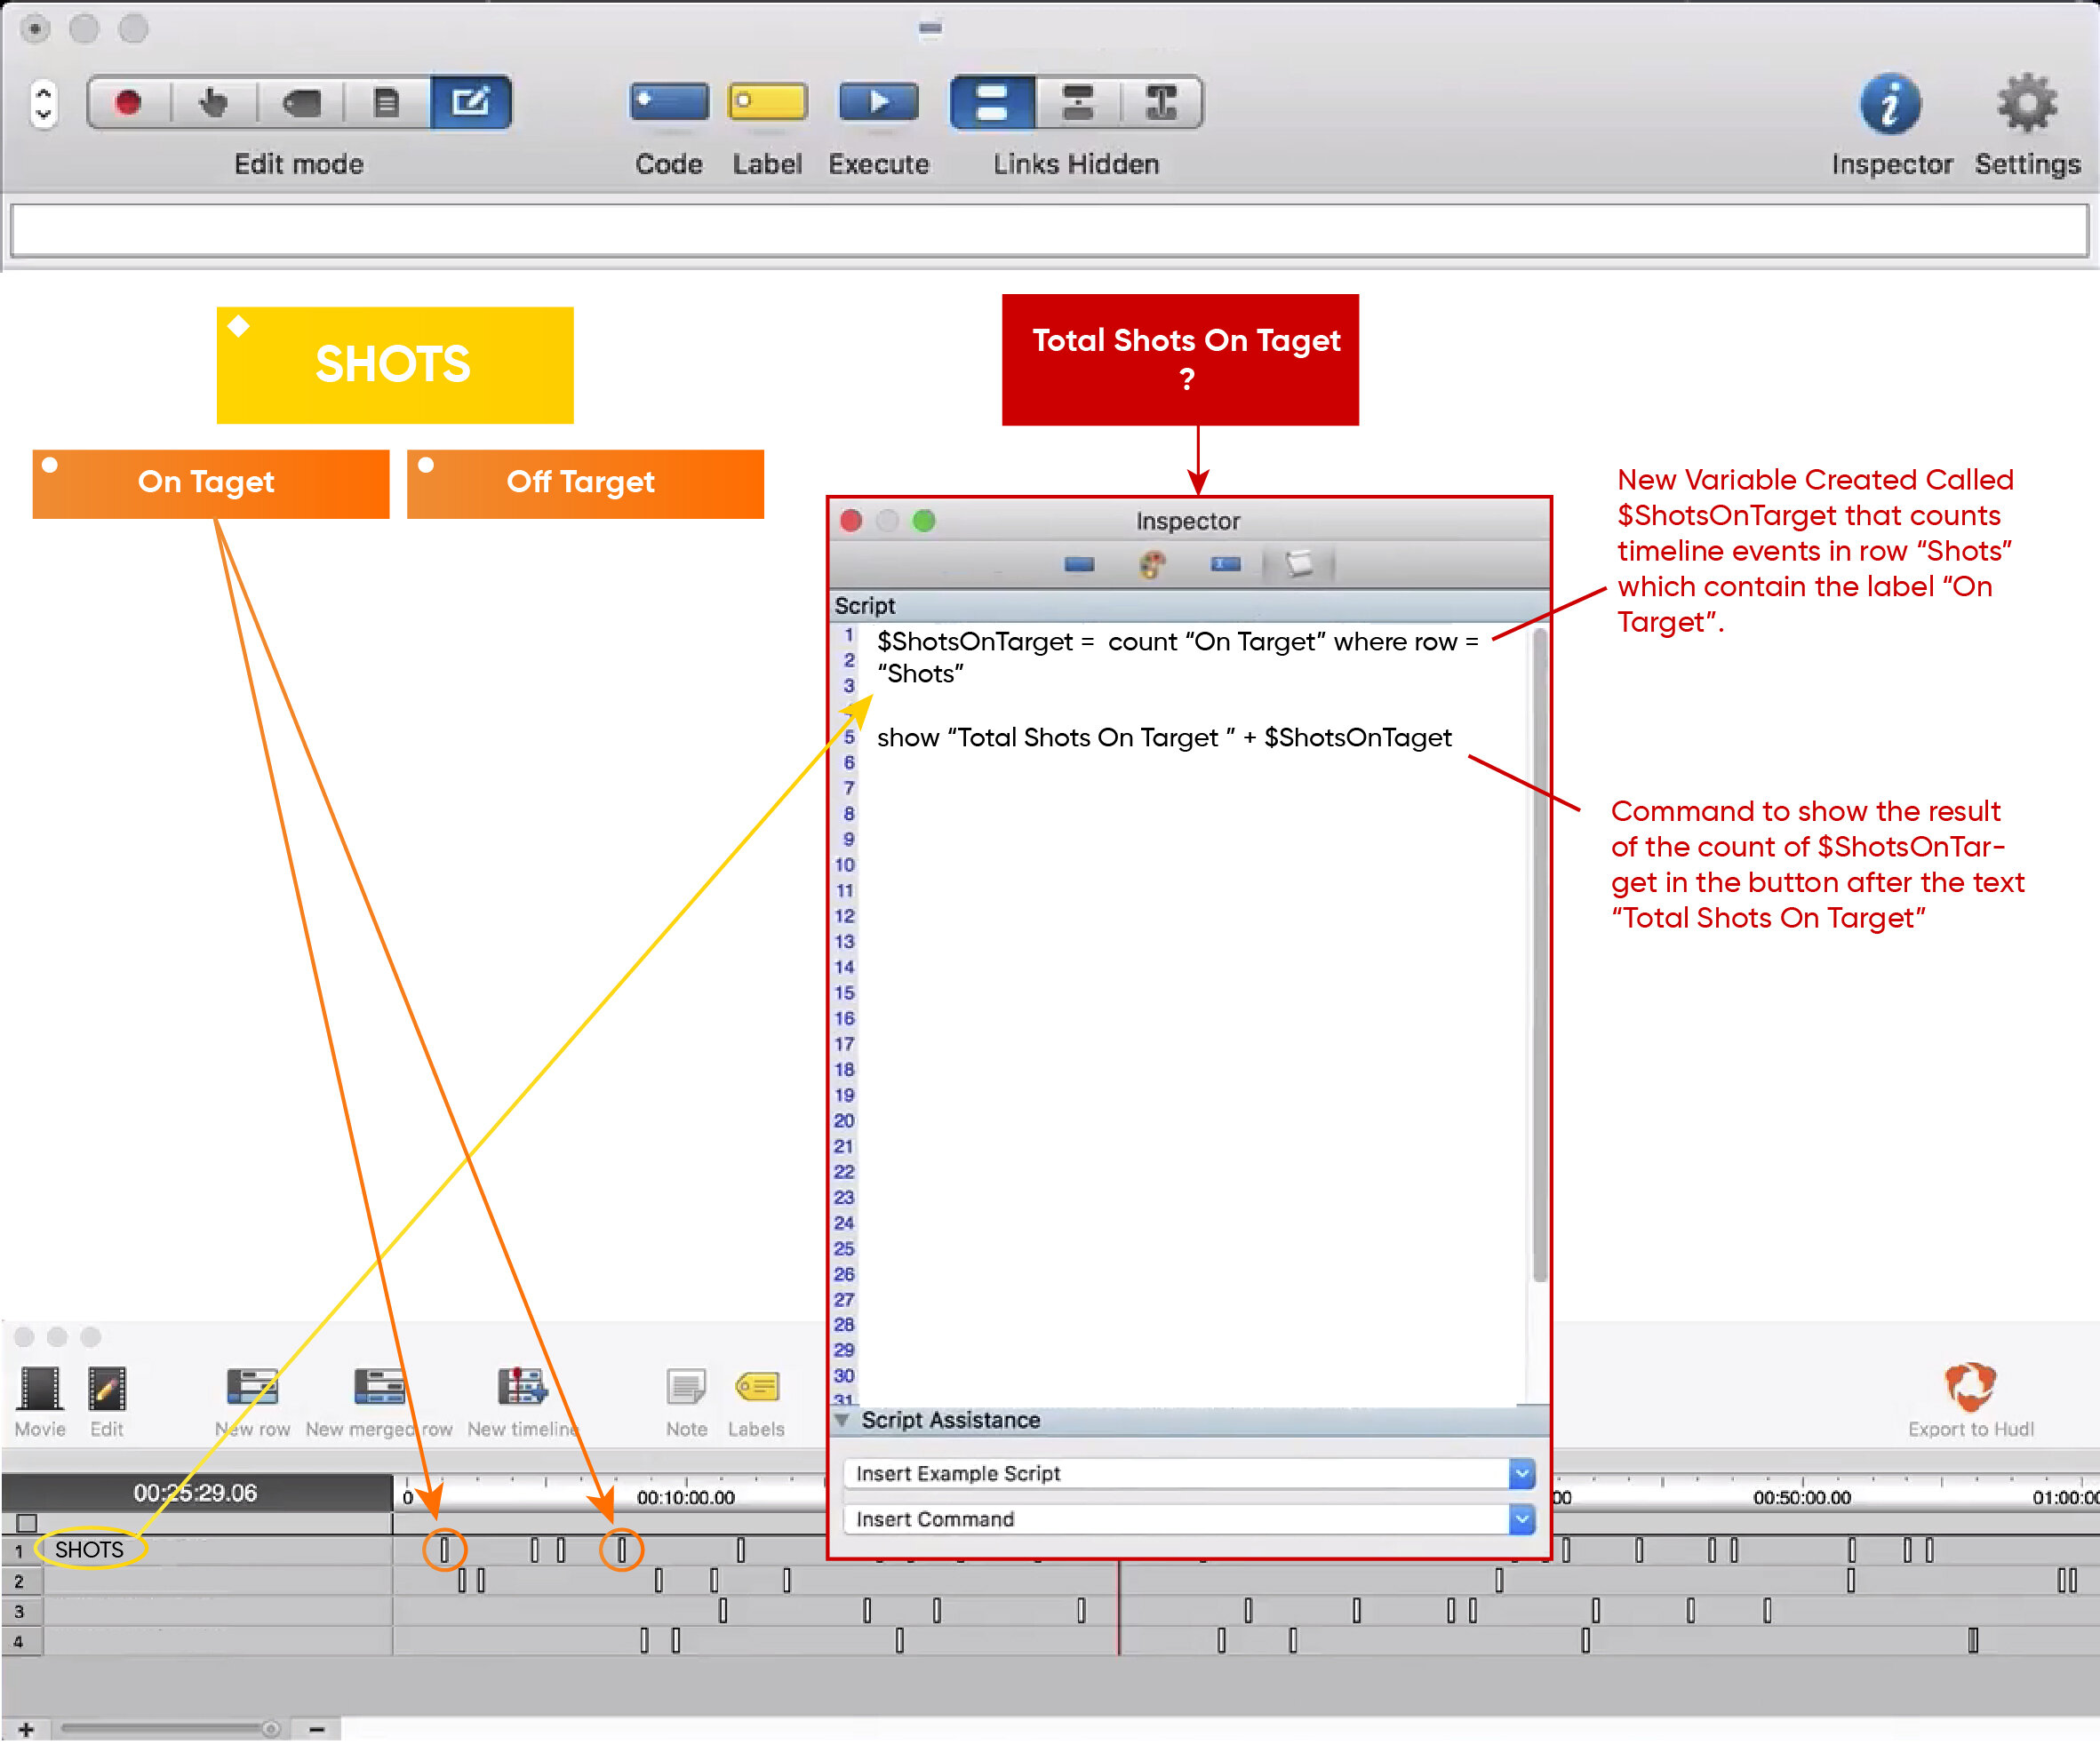Open the blue Inspector info icon
This screenshot has height=1745, width=2100.
(1889, 105)
